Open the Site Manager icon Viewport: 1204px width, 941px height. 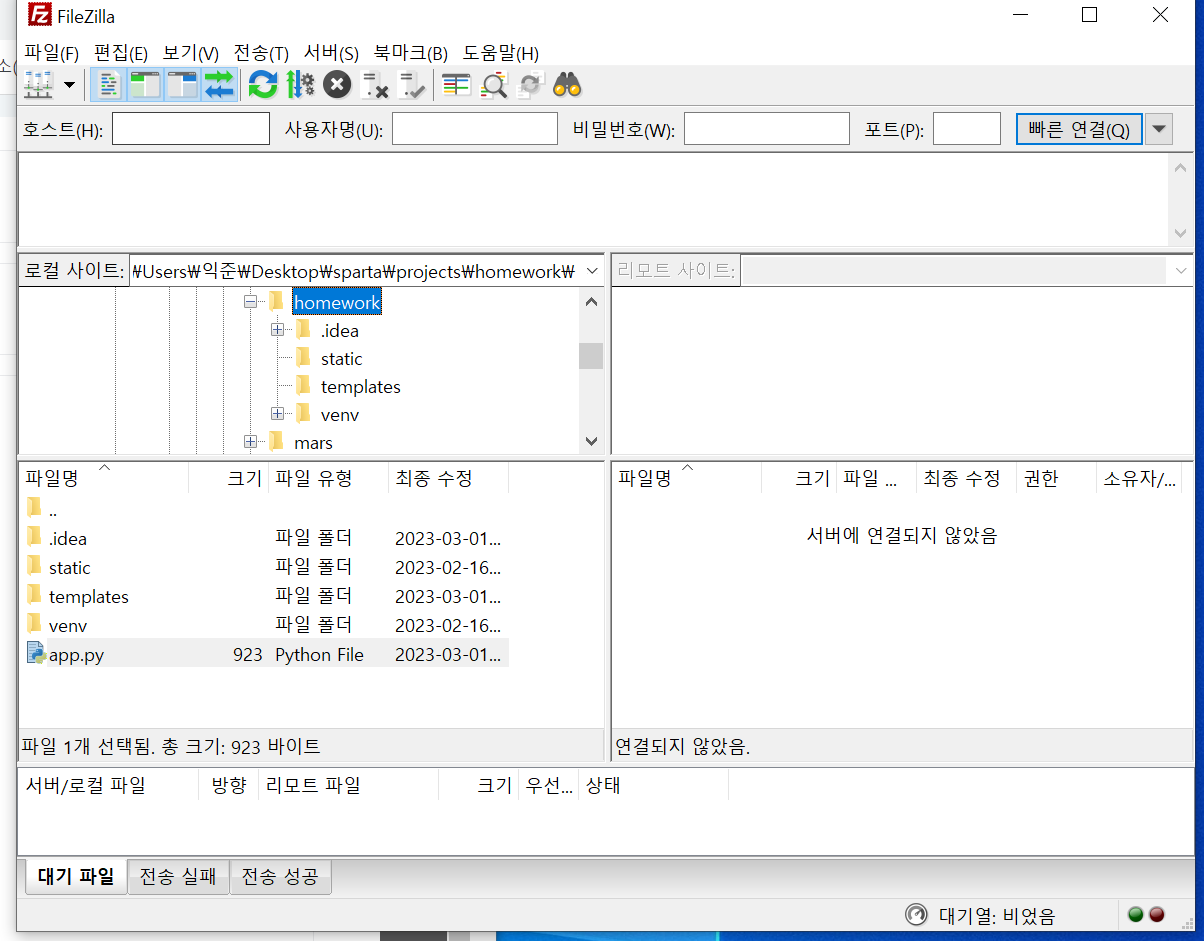(38, 86)
